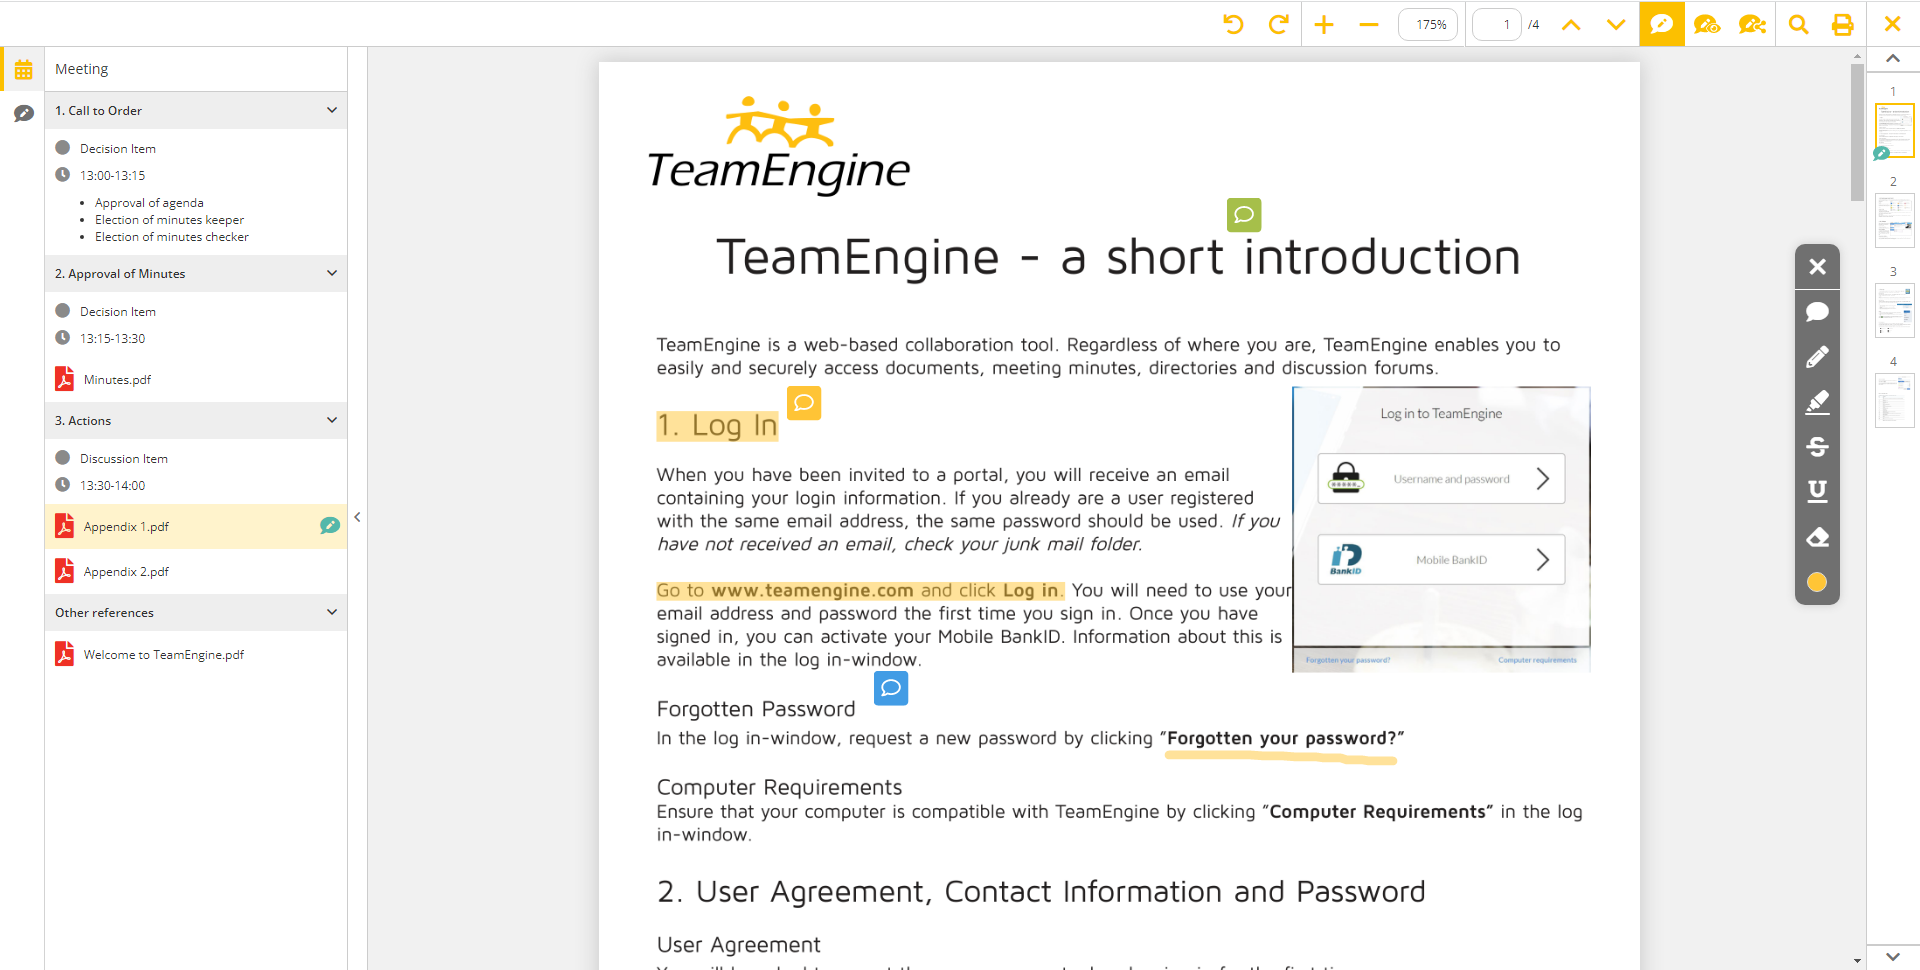1920x970 pixels.
Task: Open Appendix 1.pdf
Action: coord(126,526)
